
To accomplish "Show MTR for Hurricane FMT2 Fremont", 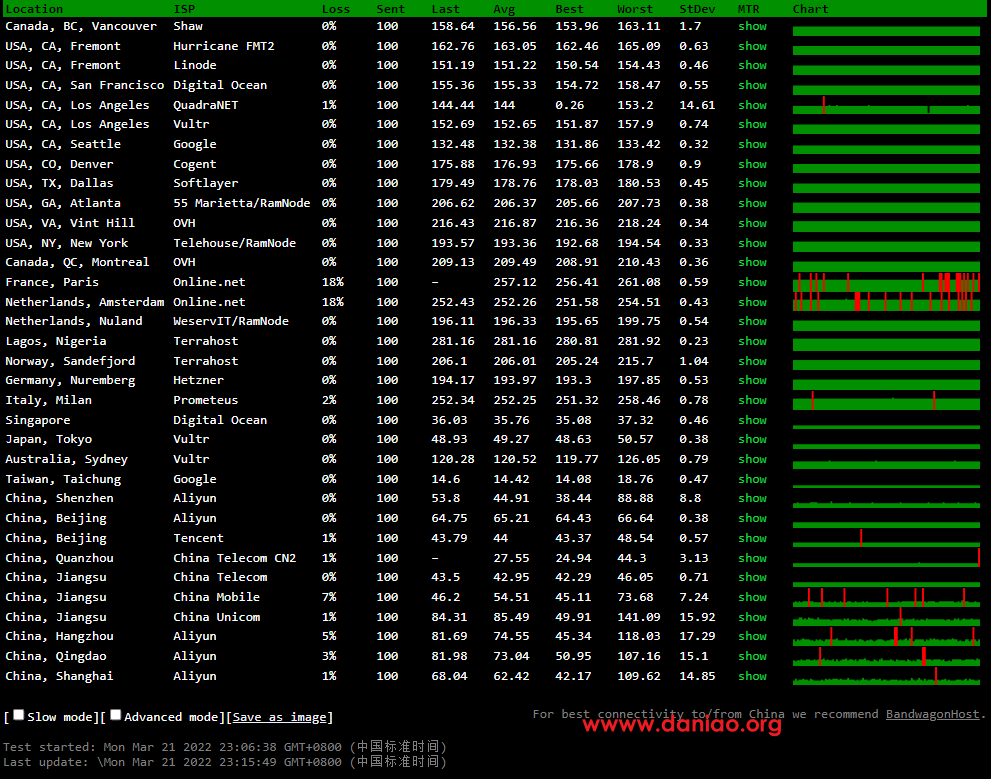I will click(752, 46).
